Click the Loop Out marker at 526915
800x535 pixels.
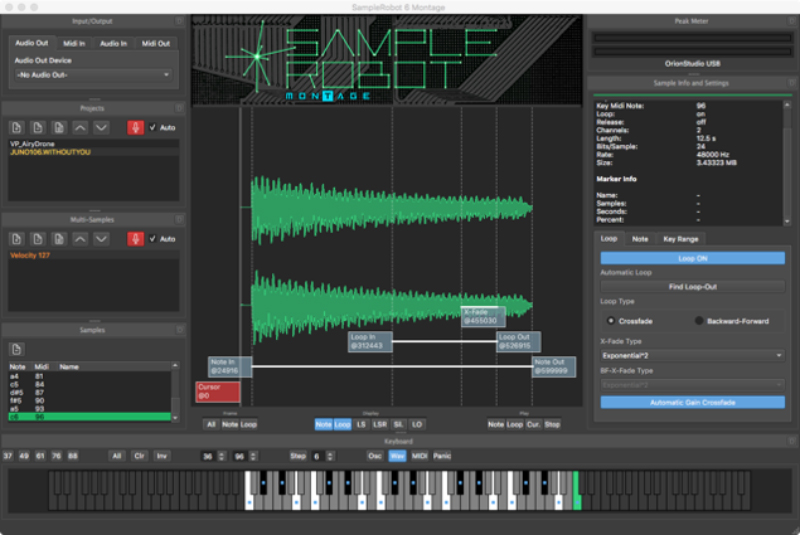pyautogui.click(x=518, y=342)
